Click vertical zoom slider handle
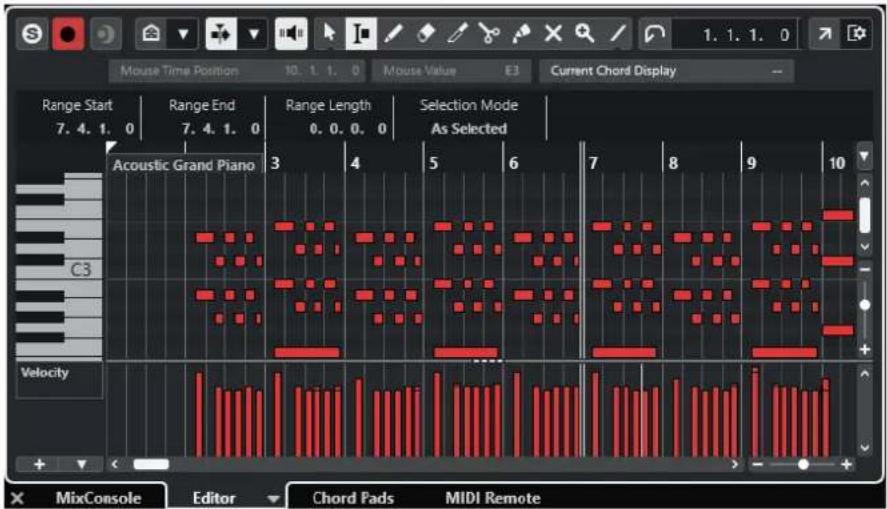 [x=864, y=305]
